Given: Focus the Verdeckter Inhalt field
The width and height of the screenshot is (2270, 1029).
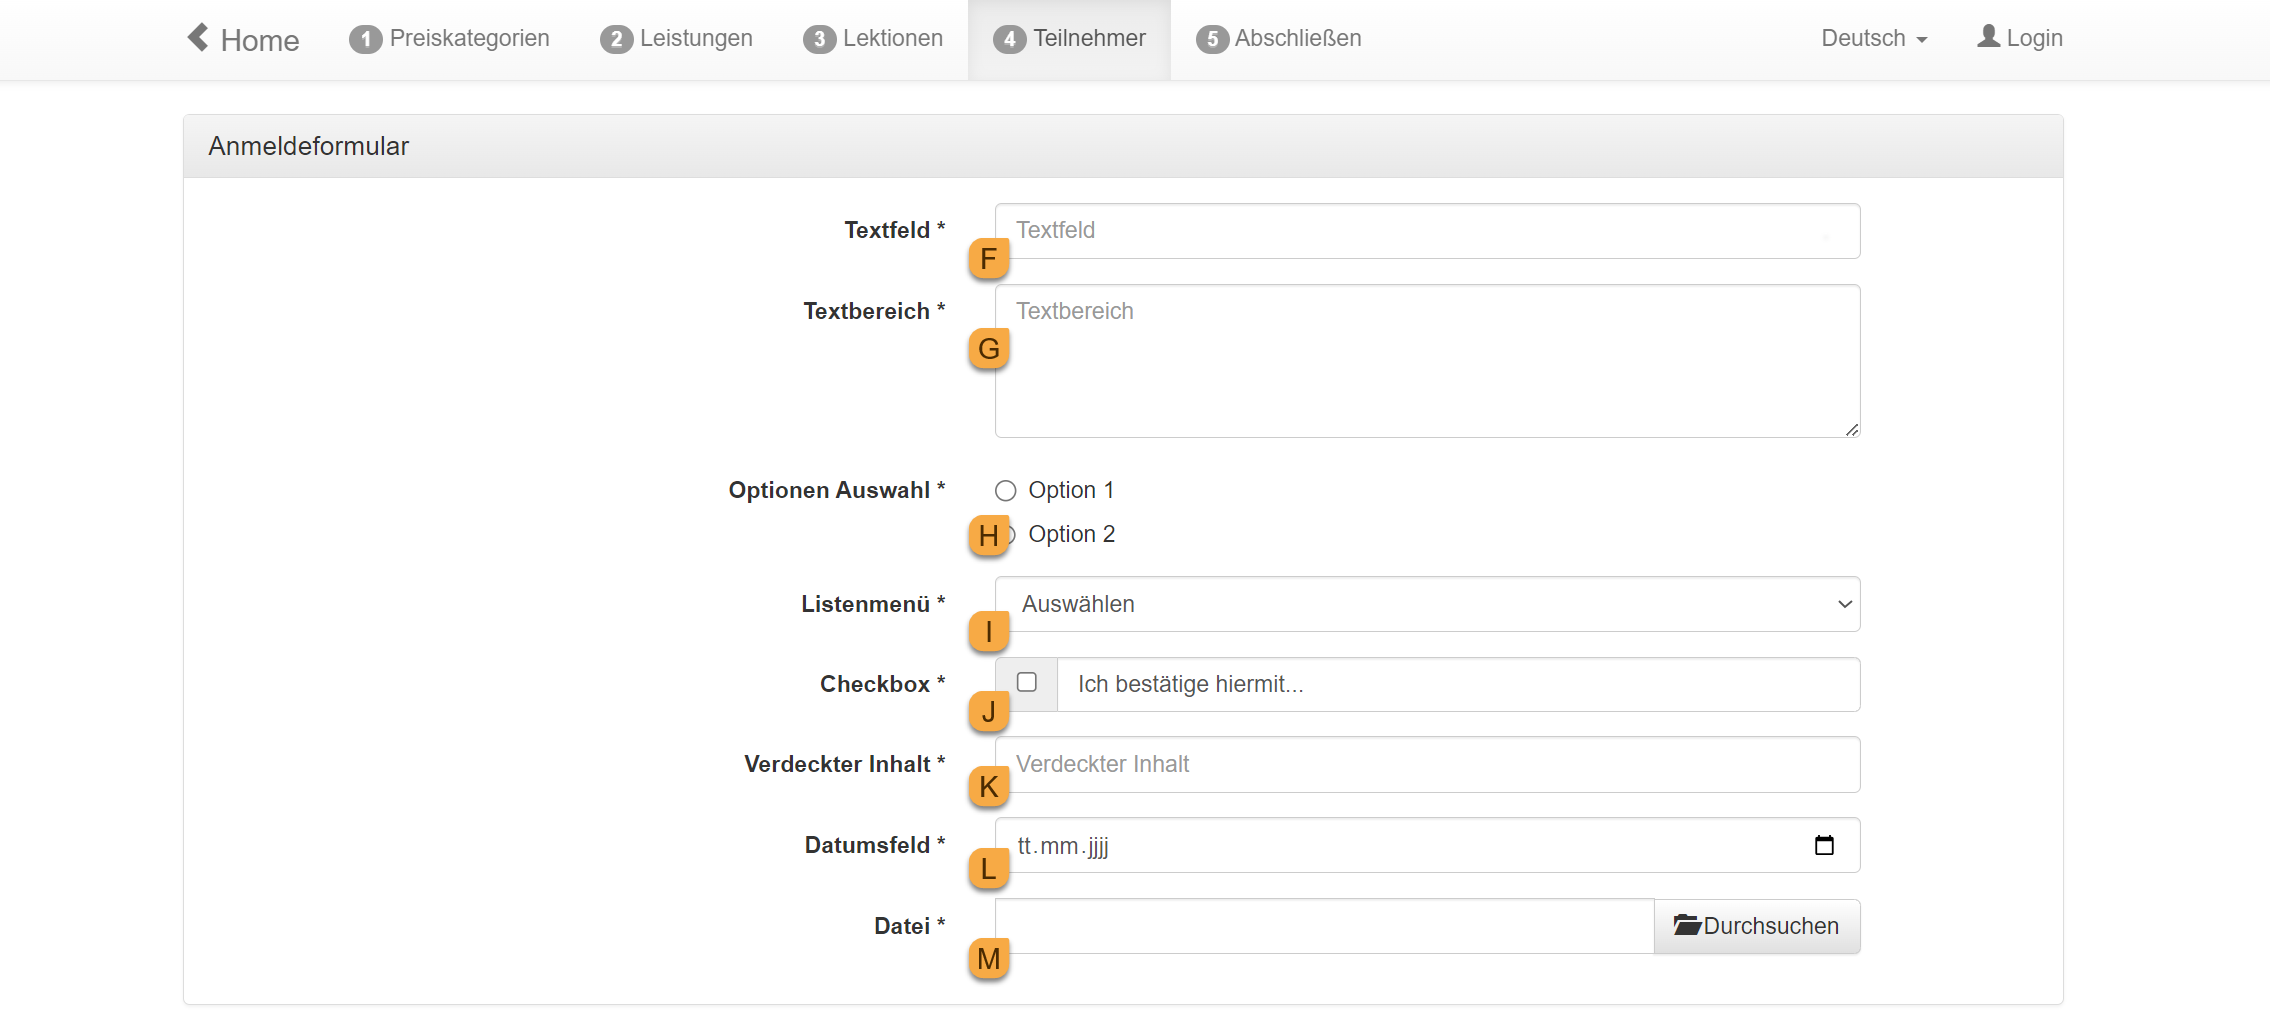Looking at the screenshot, I should (x=1427, y=765).
